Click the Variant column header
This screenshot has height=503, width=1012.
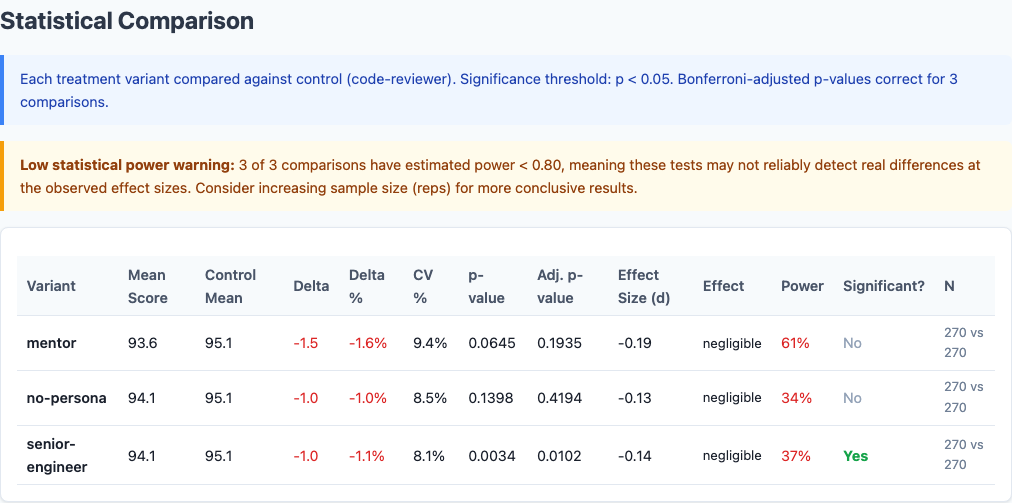coord(51,286)
